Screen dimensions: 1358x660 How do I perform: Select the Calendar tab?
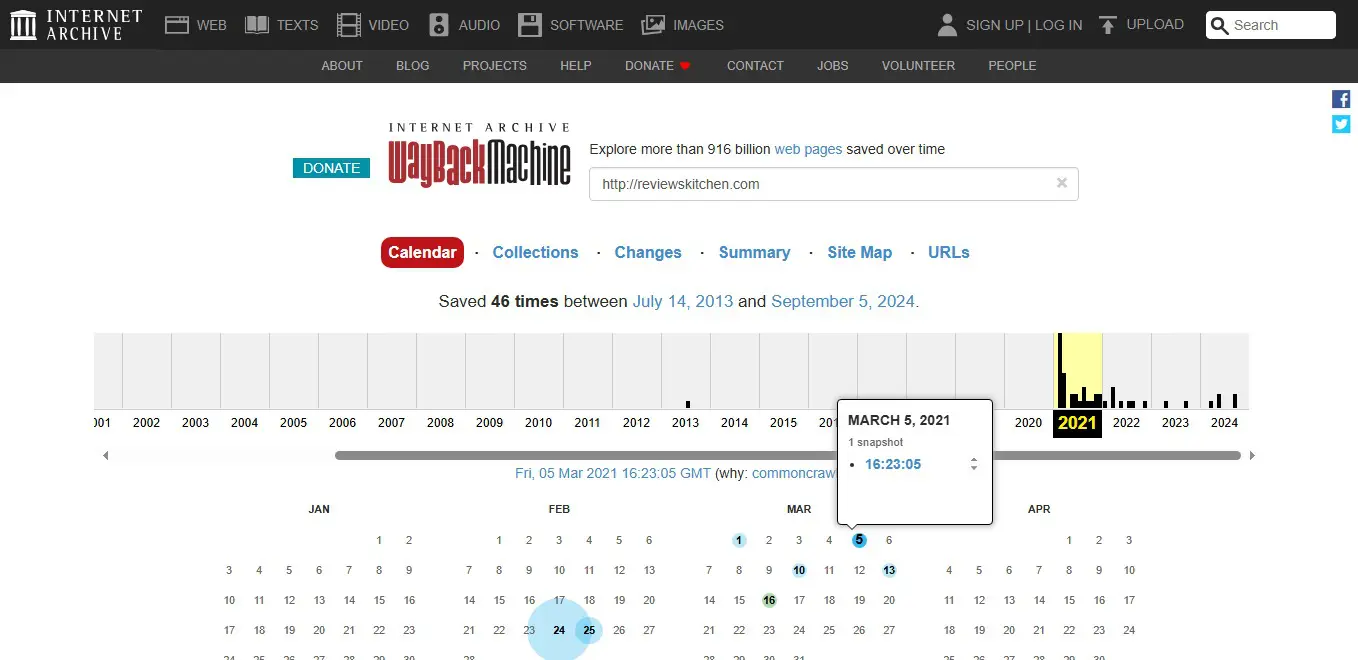pos(422,253)
